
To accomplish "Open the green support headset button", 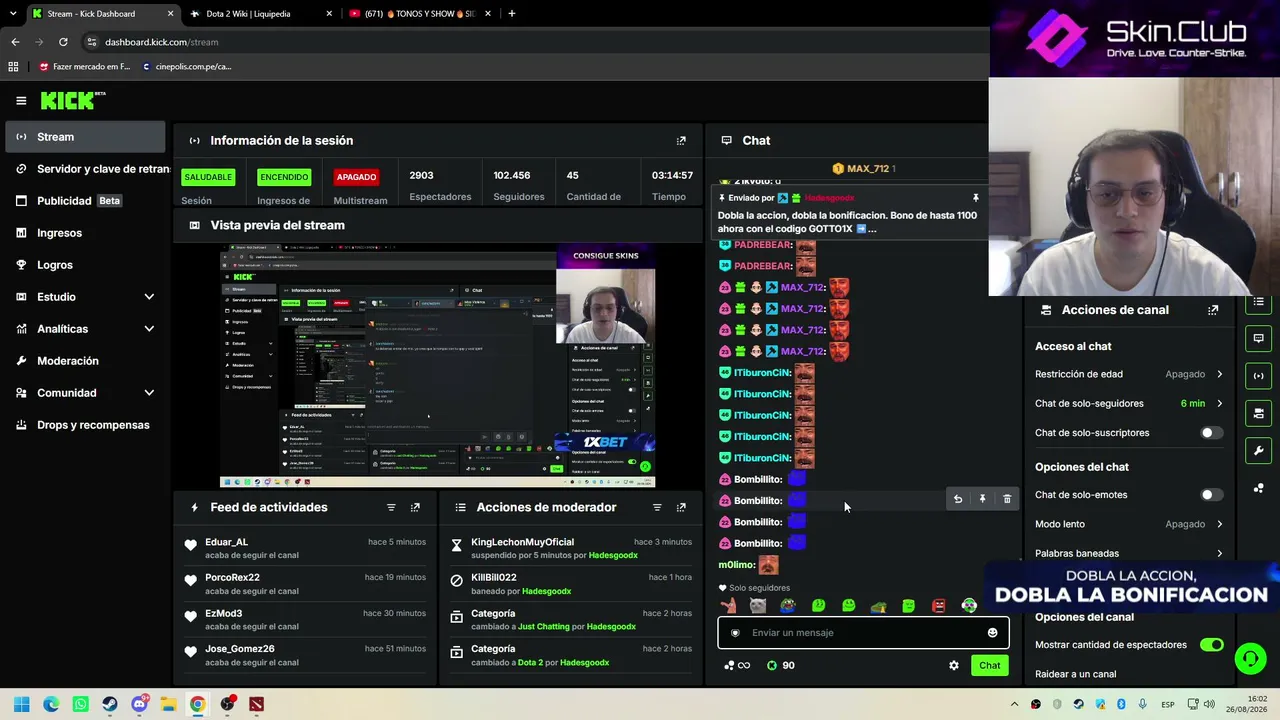I will pos(1250,659).
